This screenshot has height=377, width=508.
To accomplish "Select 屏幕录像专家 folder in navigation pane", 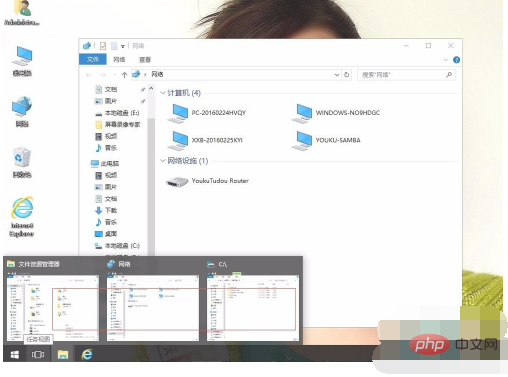I will pyautogui.click(x=118, y=124).
